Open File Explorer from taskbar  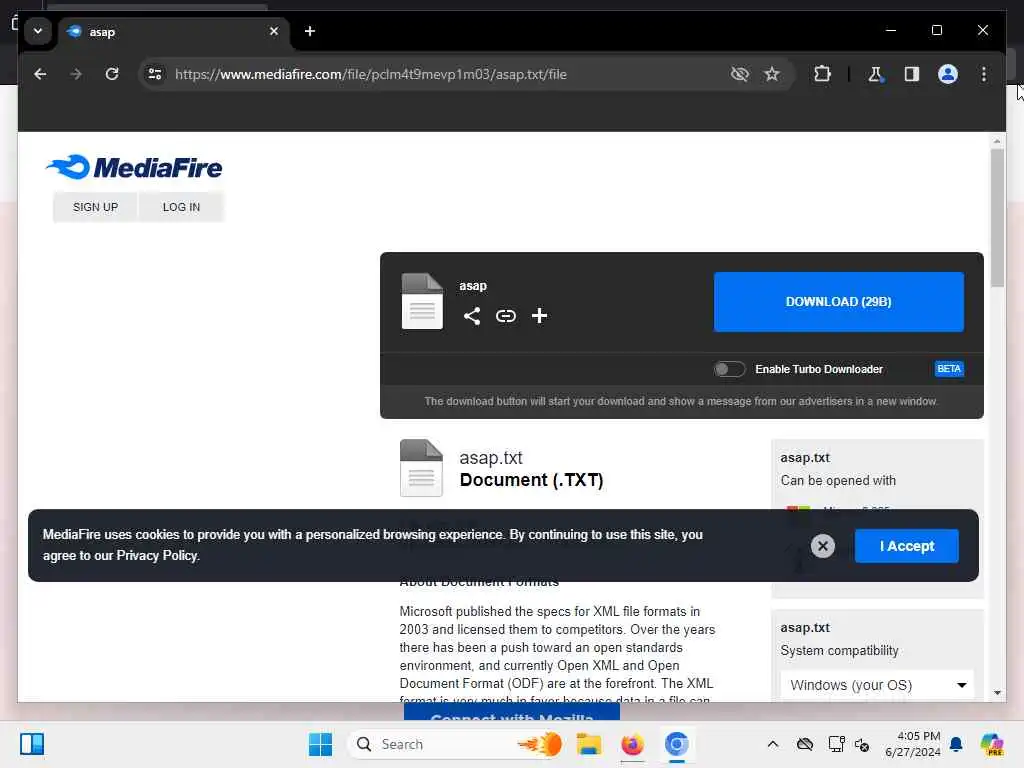pyautogui.click(x=588, y=744)
